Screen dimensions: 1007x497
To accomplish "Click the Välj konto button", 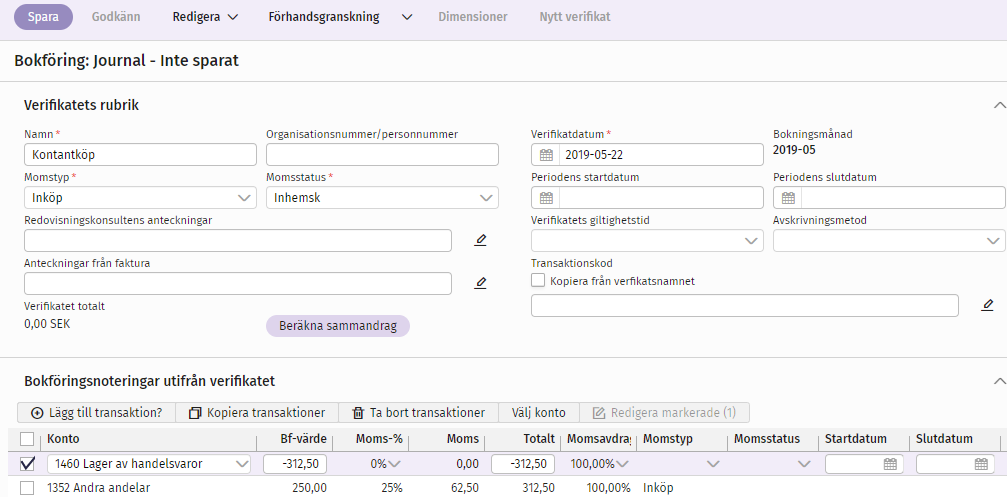I will click(x=539, y=412).
